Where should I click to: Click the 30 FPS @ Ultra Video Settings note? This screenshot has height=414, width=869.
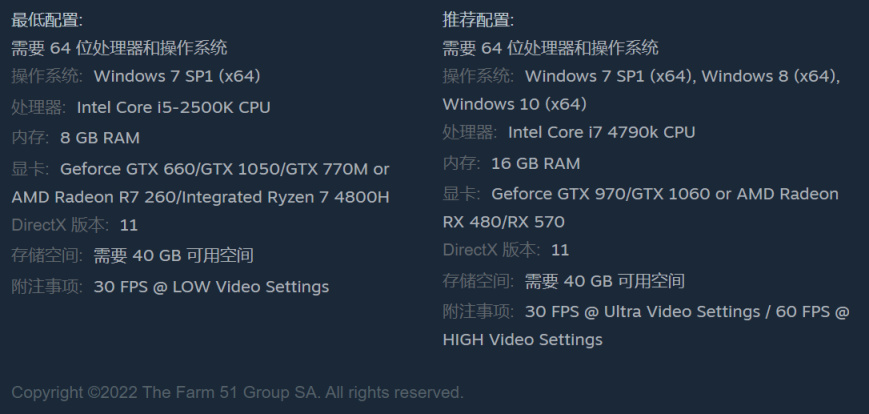pyautogui.click(x=642, y=312)
